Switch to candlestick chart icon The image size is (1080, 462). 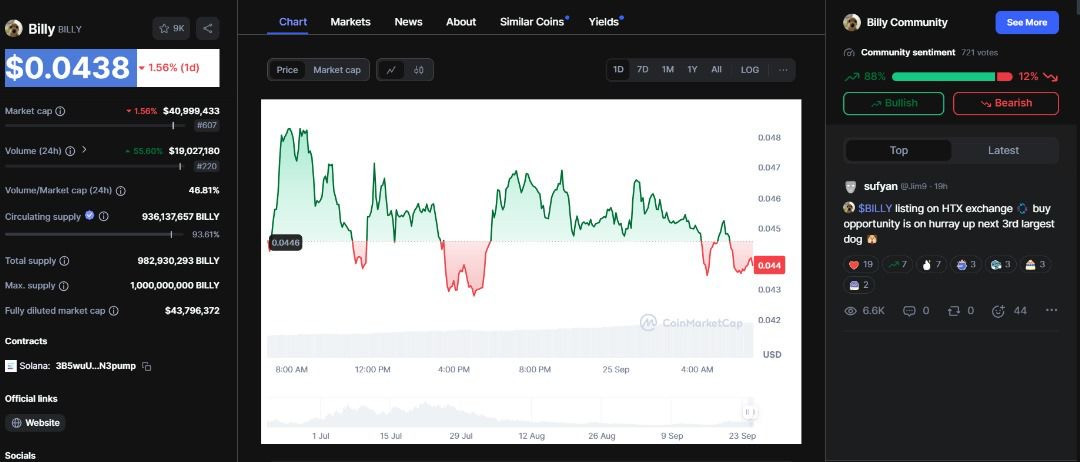(419, 70)
